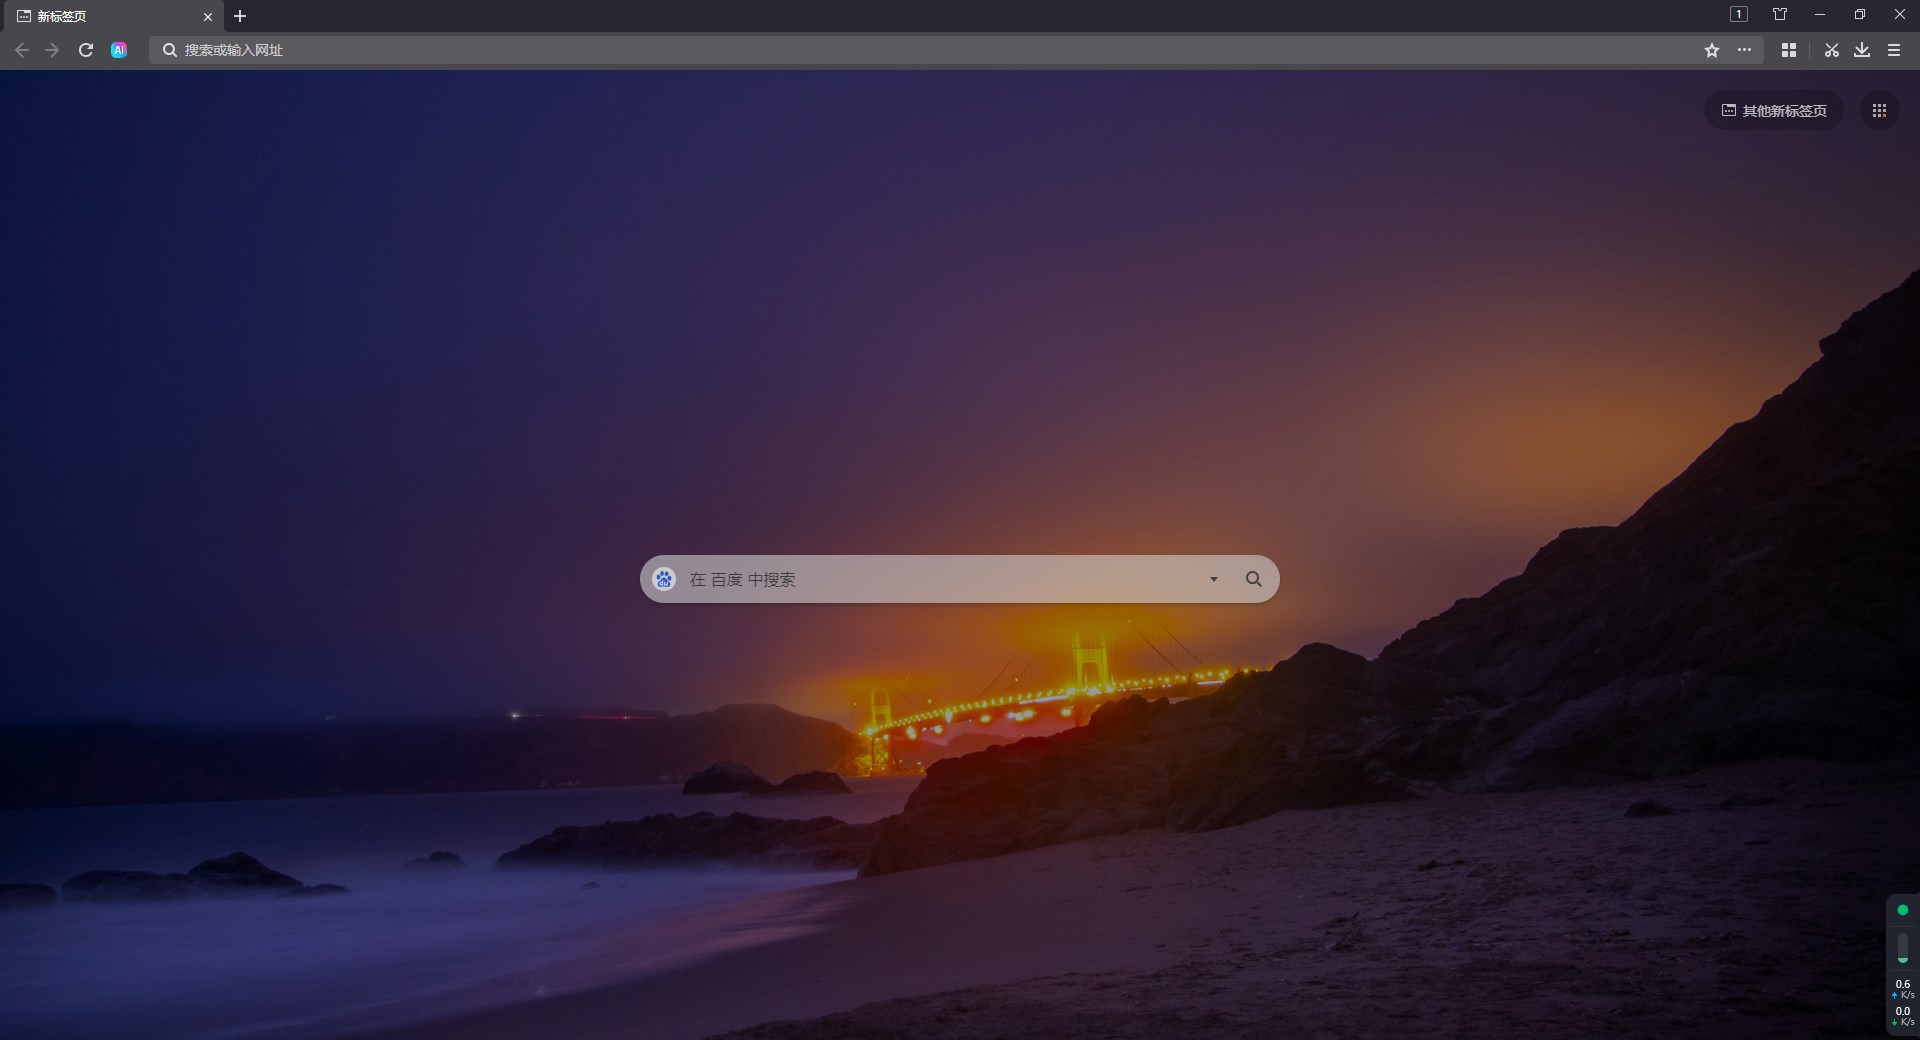Open the apps grid on new tab page
This screenshot has height=1040, width=1920.
[x=1879, y=111]
